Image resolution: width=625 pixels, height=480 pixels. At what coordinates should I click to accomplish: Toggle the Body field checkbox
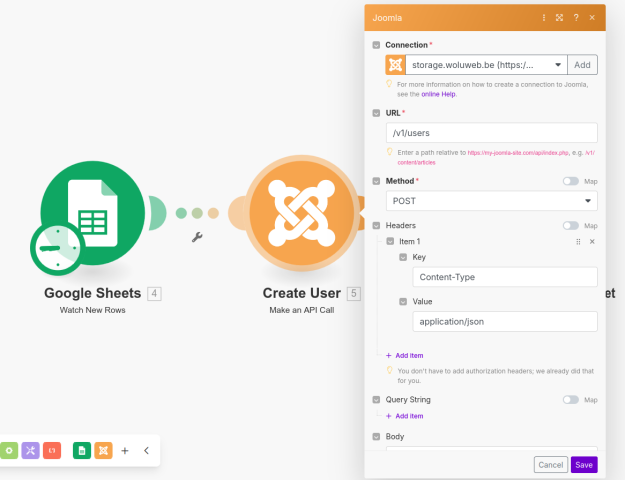pos(376,437)
